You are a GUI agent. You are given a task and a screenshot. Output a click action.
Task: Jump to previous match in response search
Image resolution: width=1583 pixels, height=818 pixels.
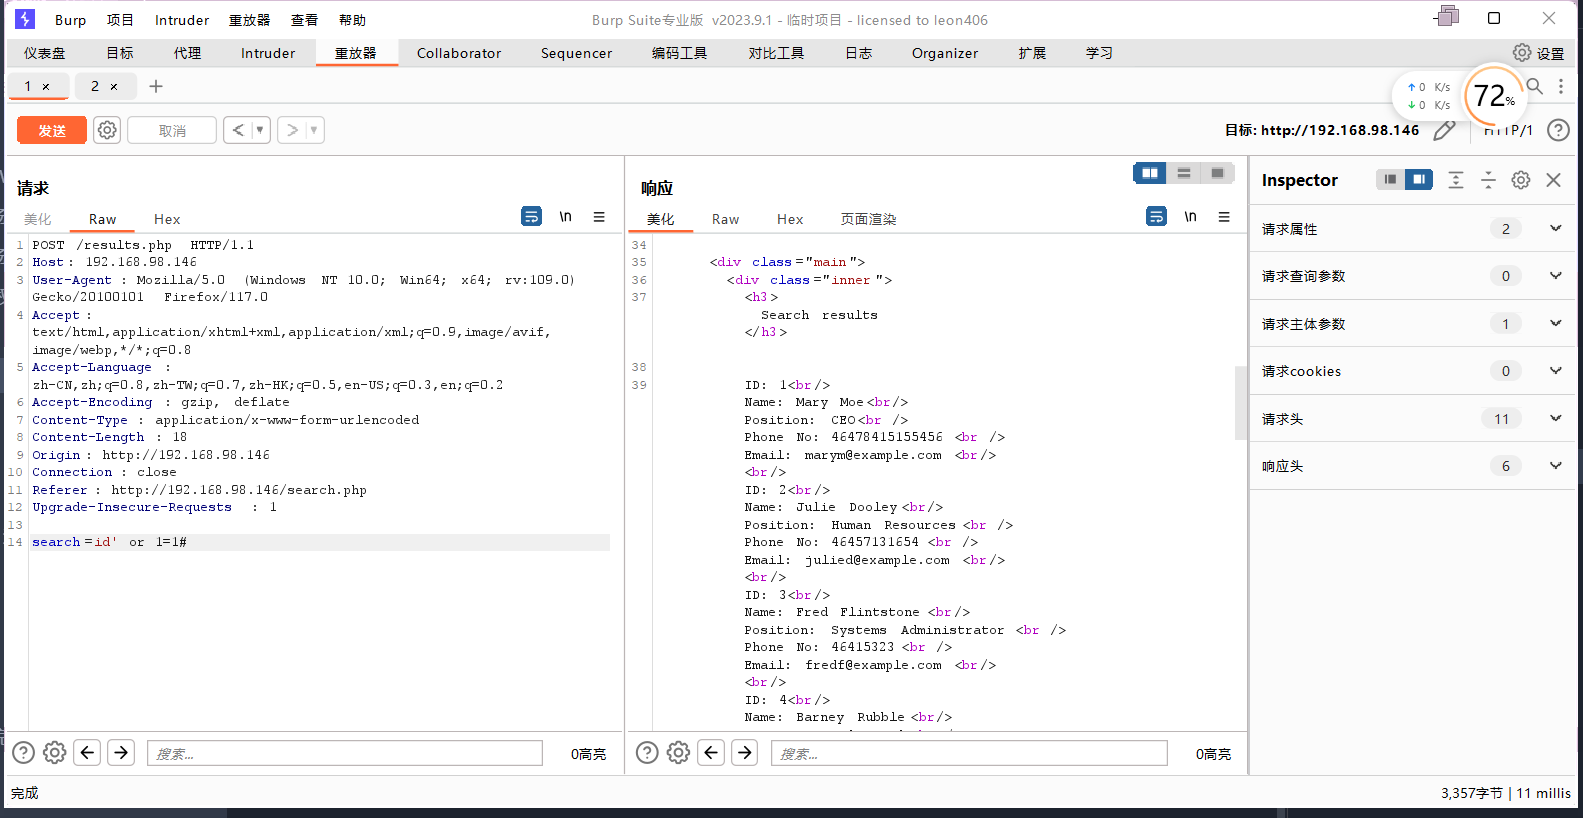(712, 752)
